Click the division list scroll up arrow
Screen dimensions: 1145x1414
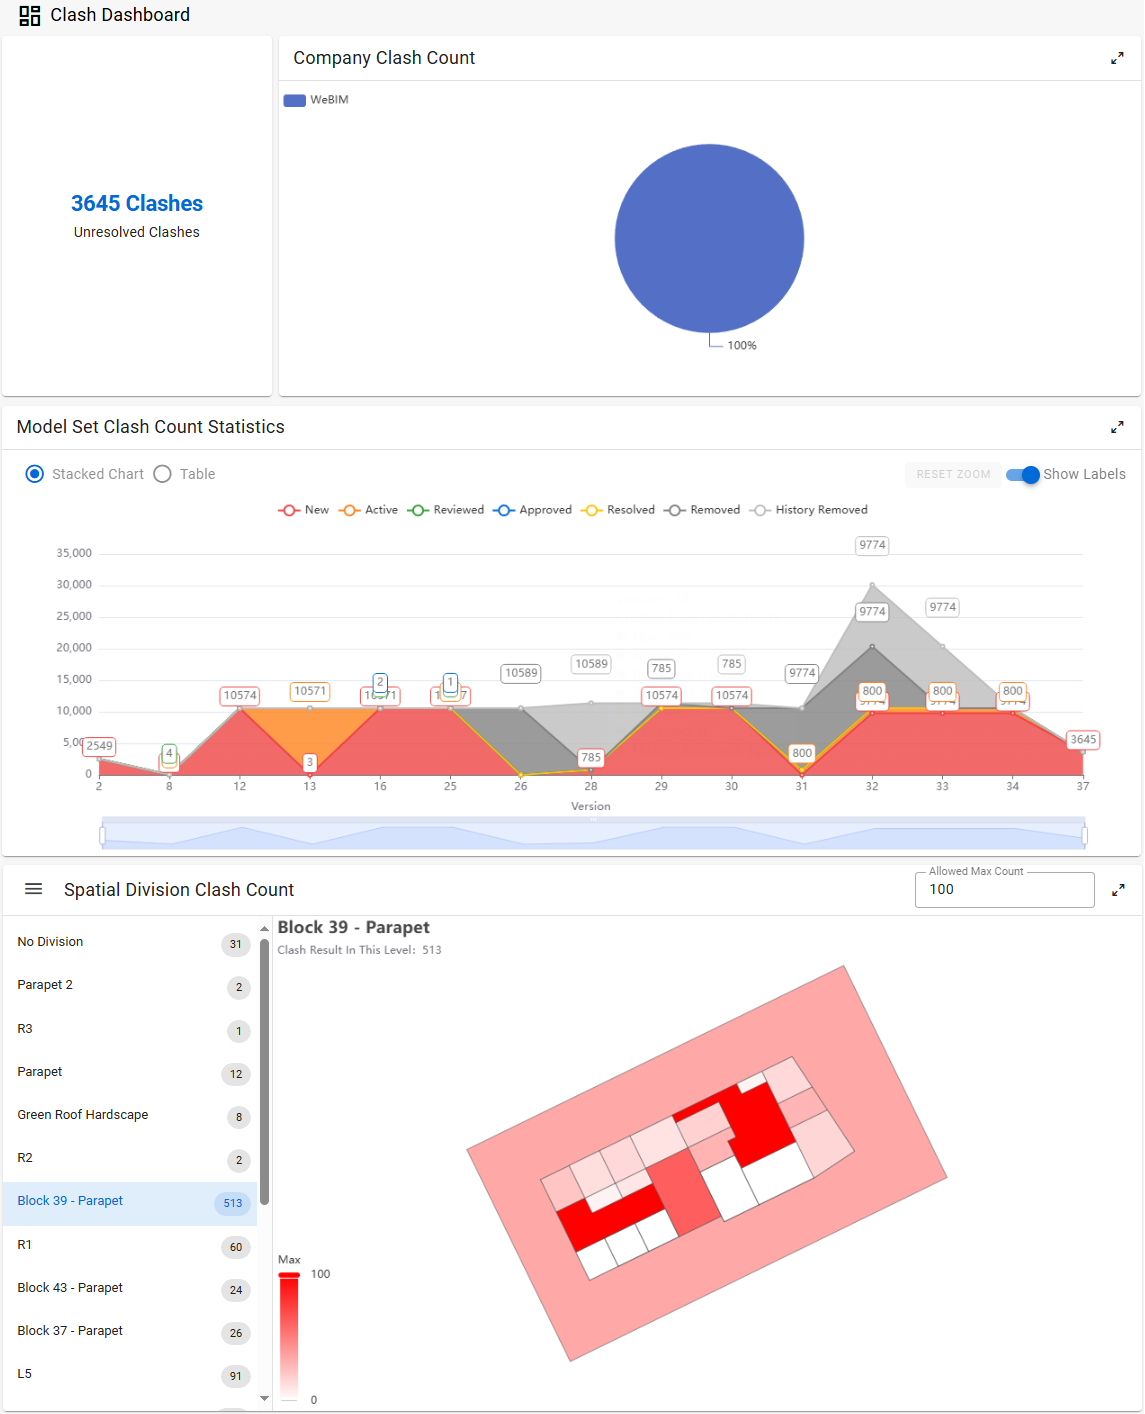tap(264, 929)
